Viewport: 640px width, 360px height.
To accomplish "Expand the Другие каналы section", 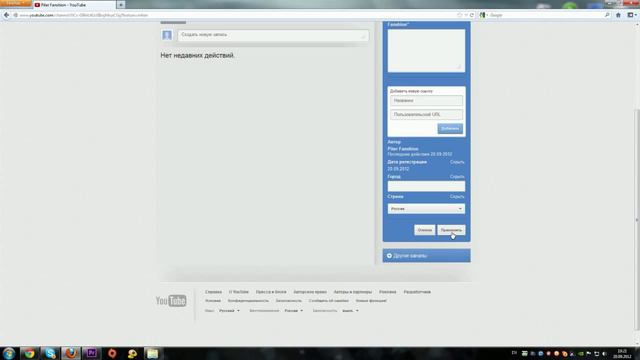I will point(426,256).
